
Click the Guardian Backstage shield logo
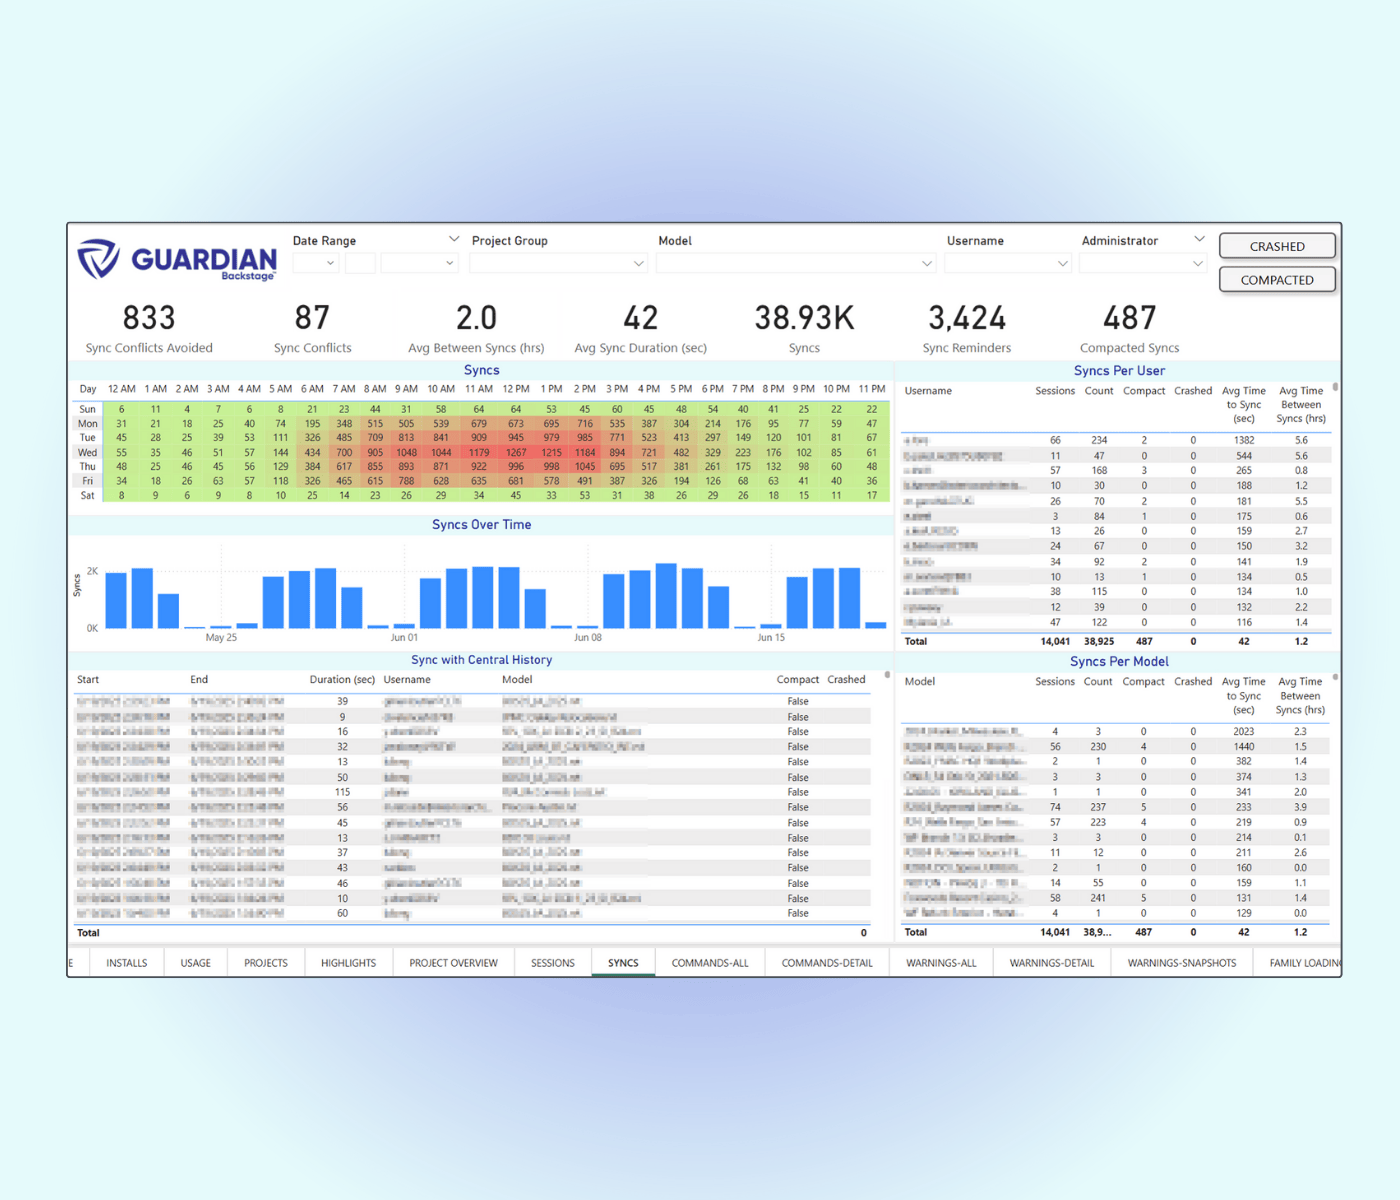tap(98, 260)
